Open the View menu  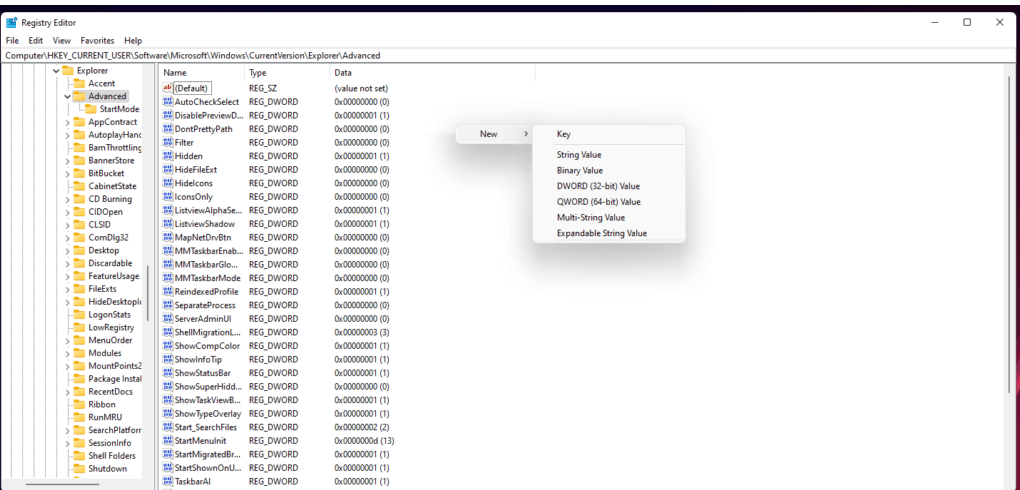pos(62,40)
